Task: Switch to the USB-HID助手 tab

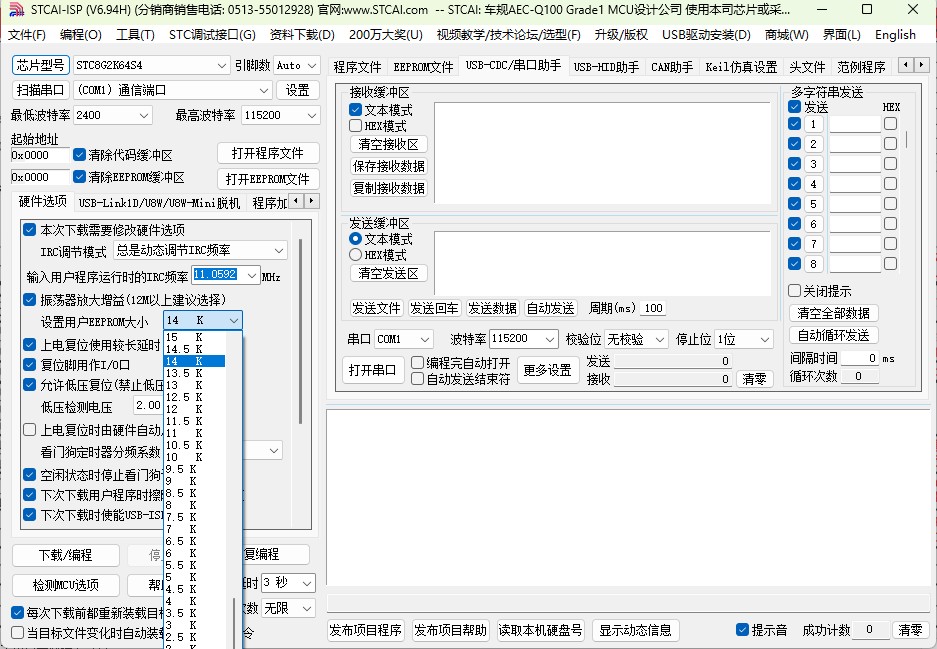Action: 606,67
